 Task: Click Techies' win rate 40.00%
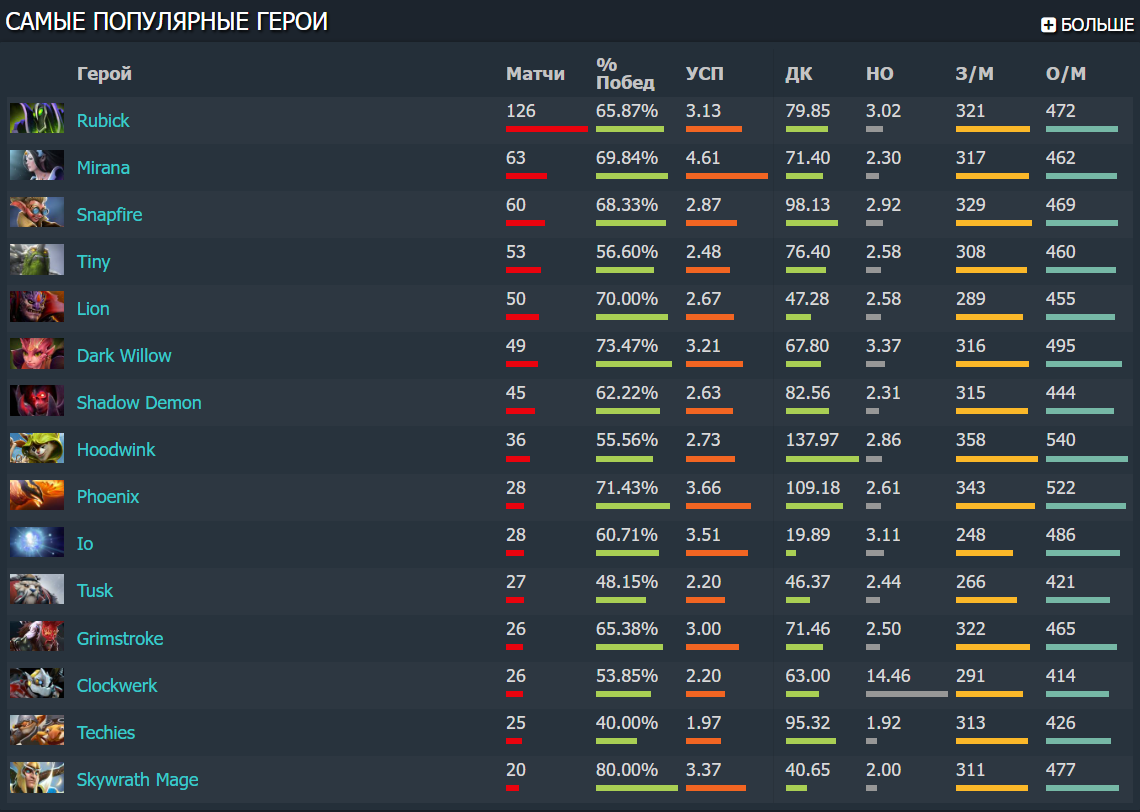point(627,723)
